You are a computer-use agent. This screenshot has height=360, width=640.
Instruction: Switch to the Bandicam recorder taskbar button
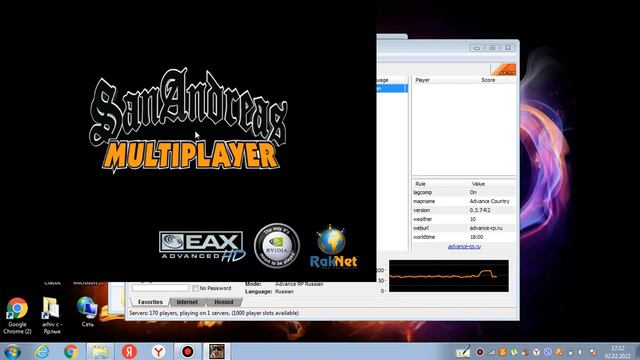pos(187,351)
